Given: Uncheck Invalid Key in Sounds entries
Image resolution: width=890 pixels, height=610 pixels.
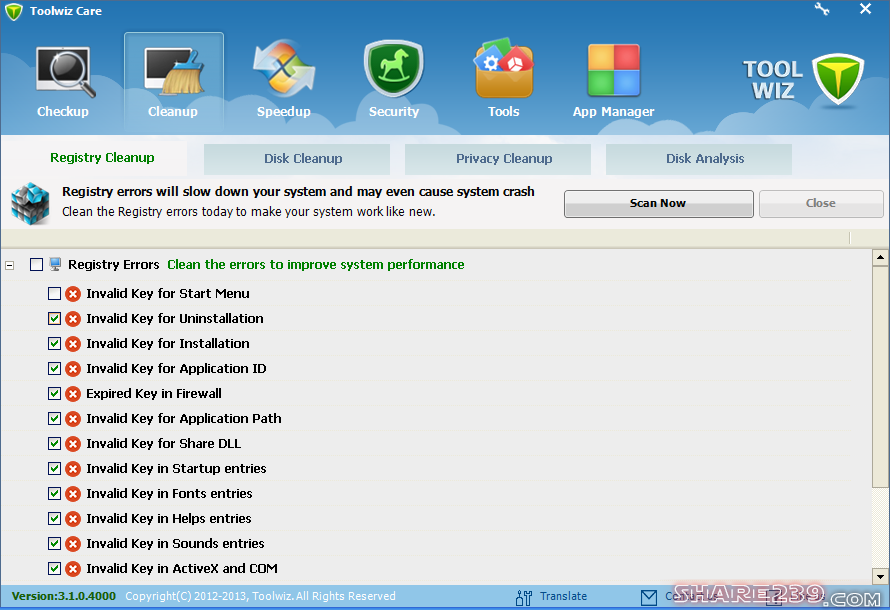Looking at the screenshot, I should pos(54,543).
